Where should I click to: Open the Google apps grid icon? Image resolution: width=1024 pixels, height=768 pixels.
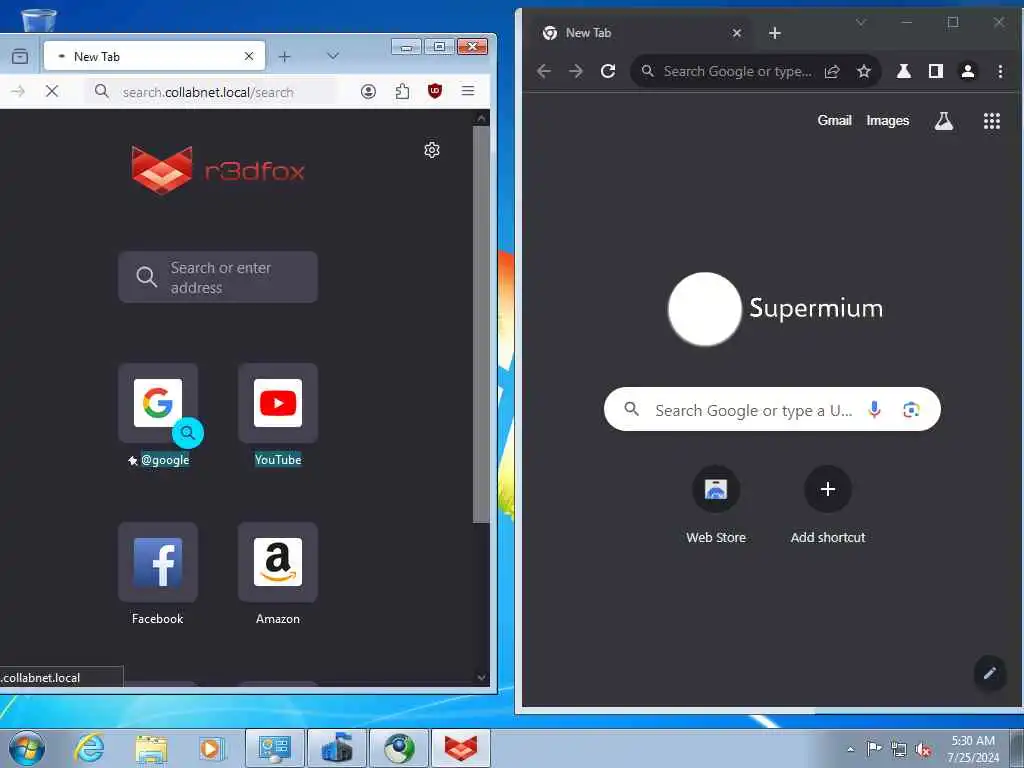(992, 121)
